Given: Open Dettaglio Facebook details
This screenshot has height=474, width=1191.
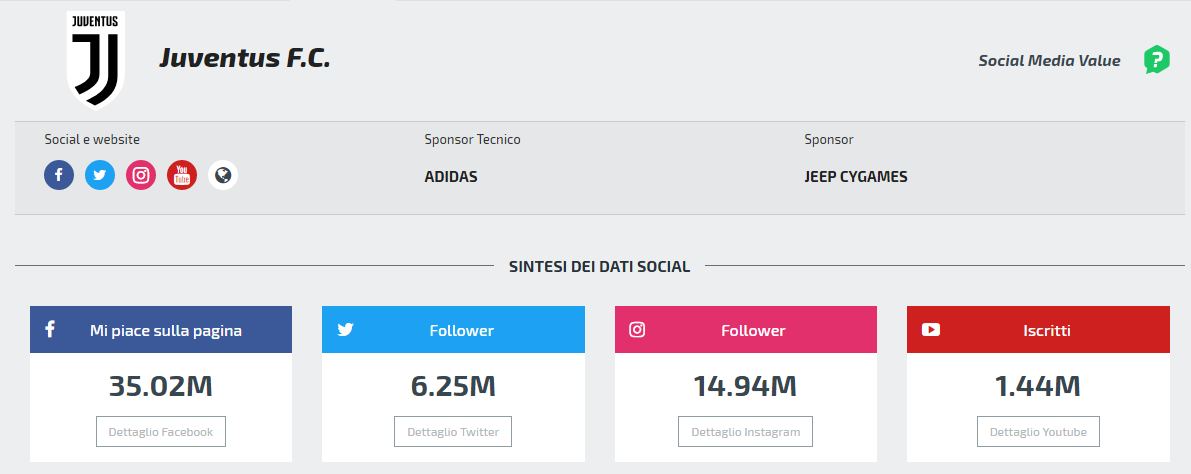Looking at the screenshot, I should [161, 431].
